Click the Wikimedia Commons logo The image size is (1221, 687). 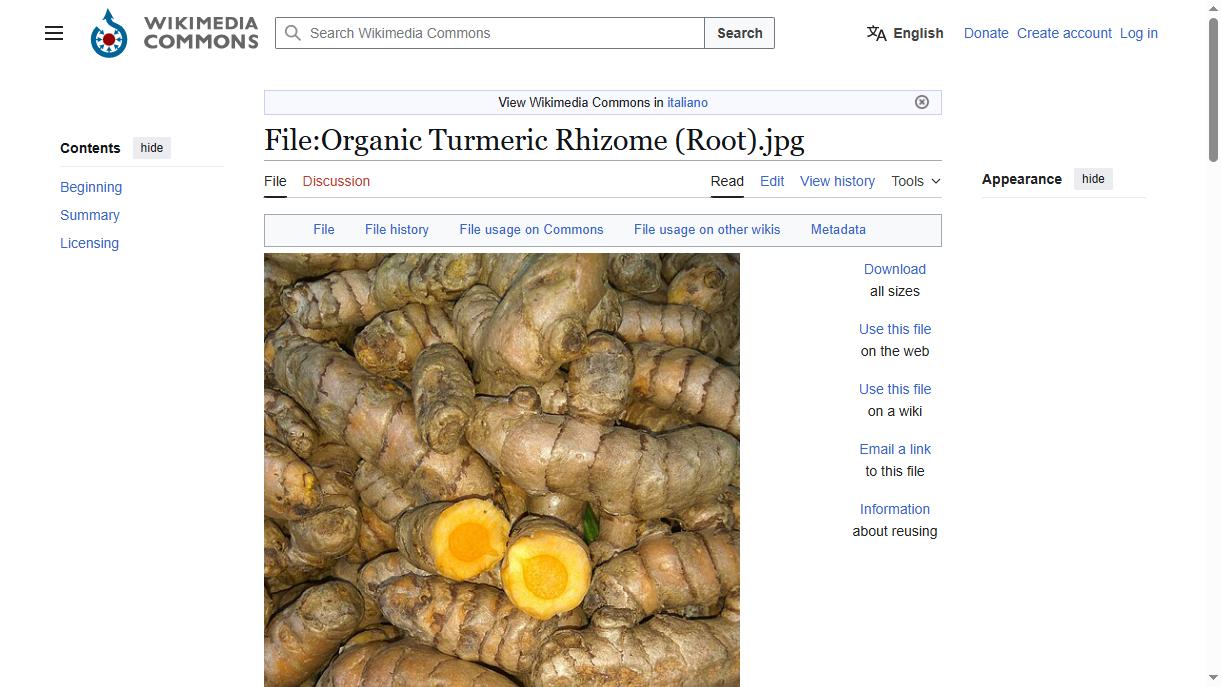[x=175, y=33]
